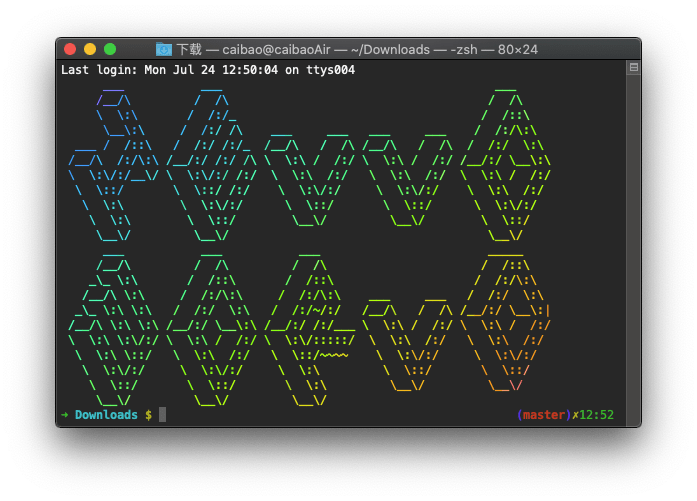697x501 pixels.
Task: Zoom the window with the green button
Action: tap(110, 49)
